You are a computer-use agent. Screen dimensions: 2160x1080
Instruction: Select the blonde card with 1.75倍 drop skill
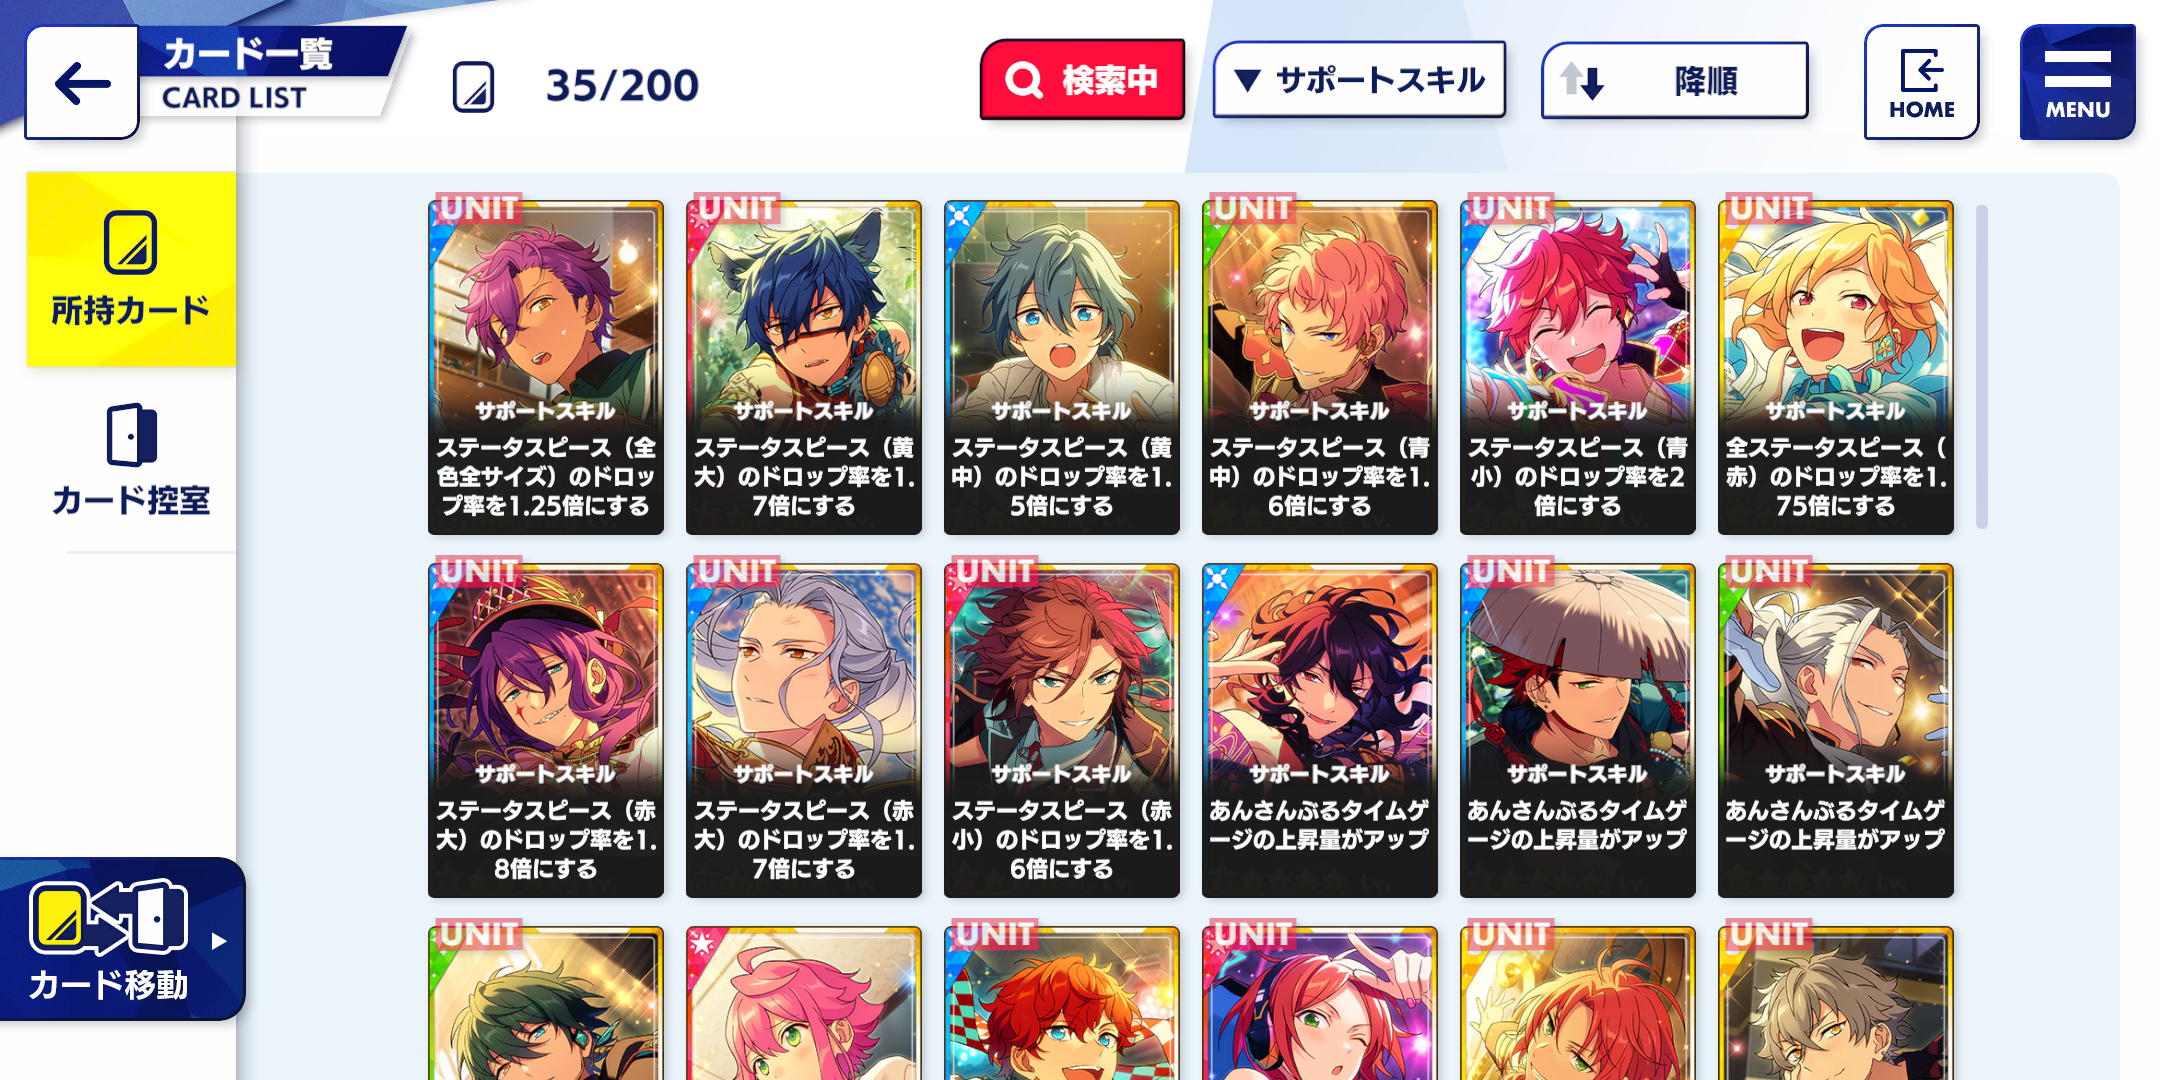click(x=1835, y=367)
